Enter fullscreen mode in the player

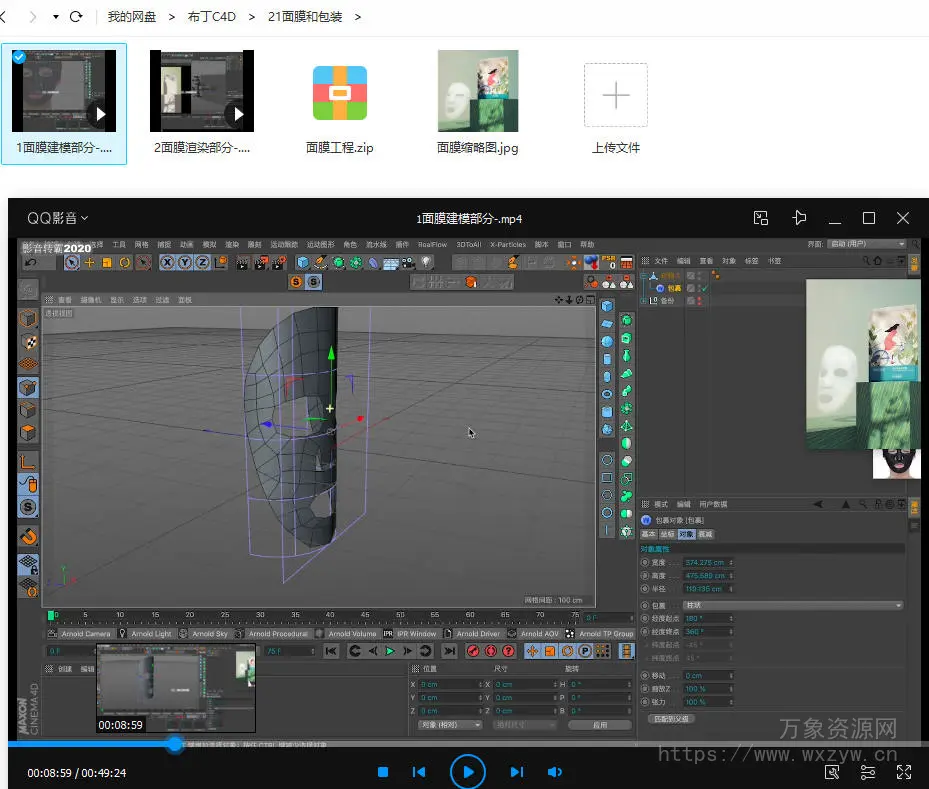click(903, 772)
